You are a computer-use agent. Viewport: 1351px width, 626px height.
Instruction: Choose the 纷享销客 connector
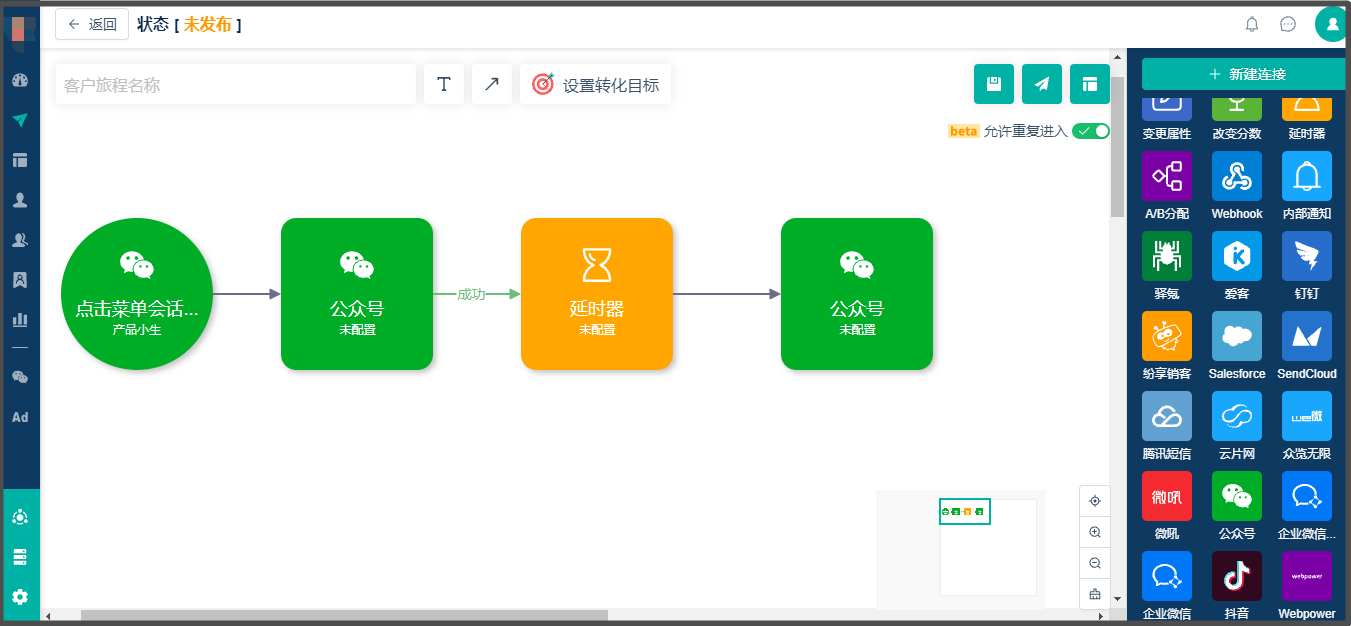click(1167, 346)
